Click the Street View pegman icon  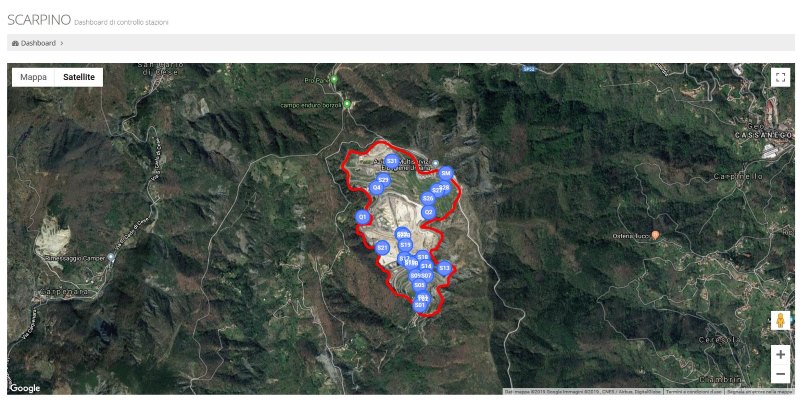coord(780,320)
